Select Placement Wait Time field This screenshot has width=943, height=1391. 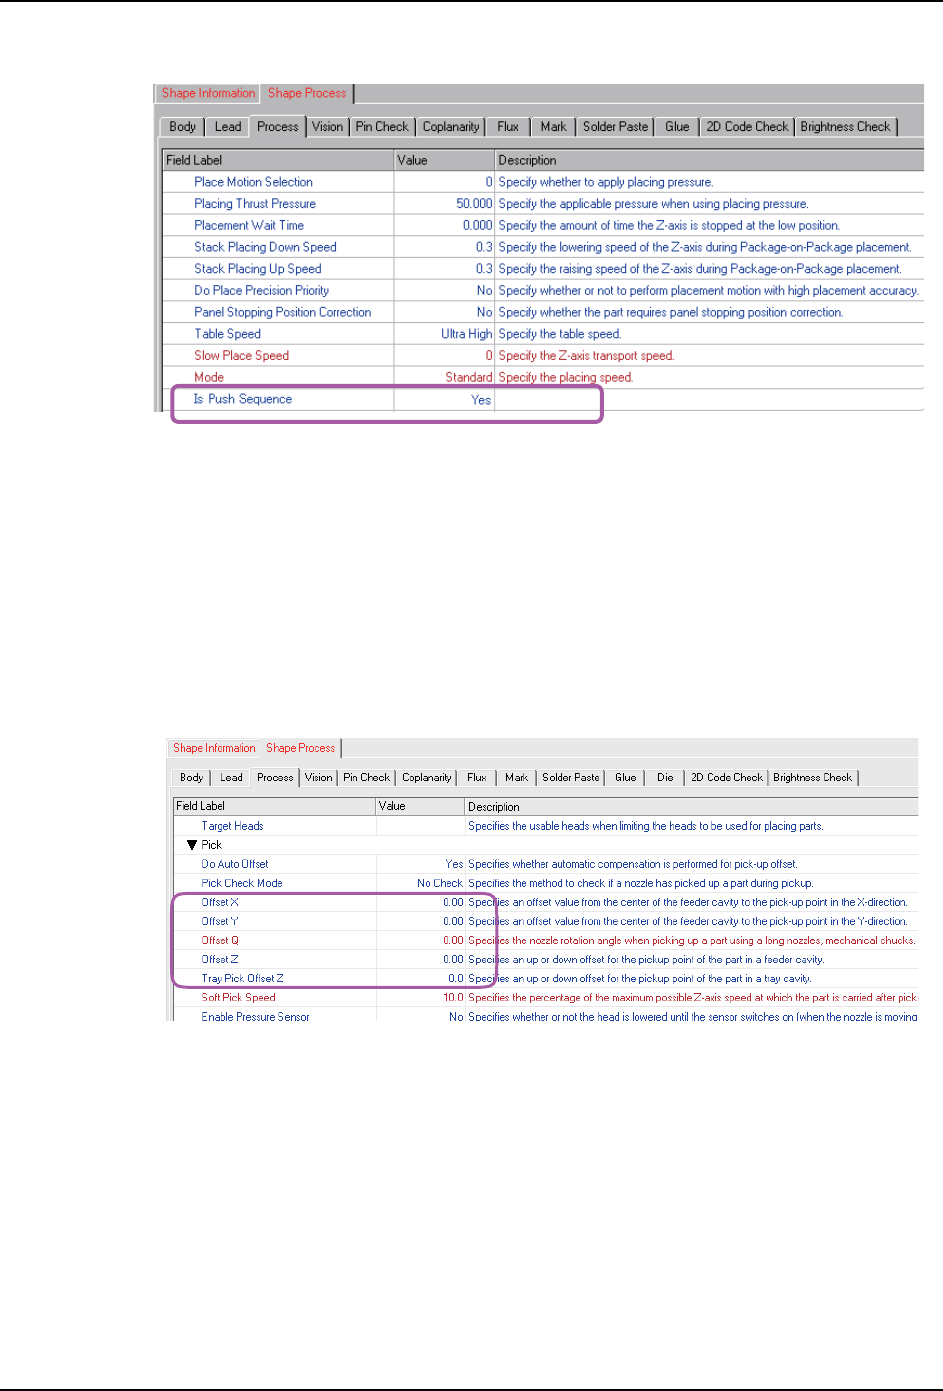[249, 225]
